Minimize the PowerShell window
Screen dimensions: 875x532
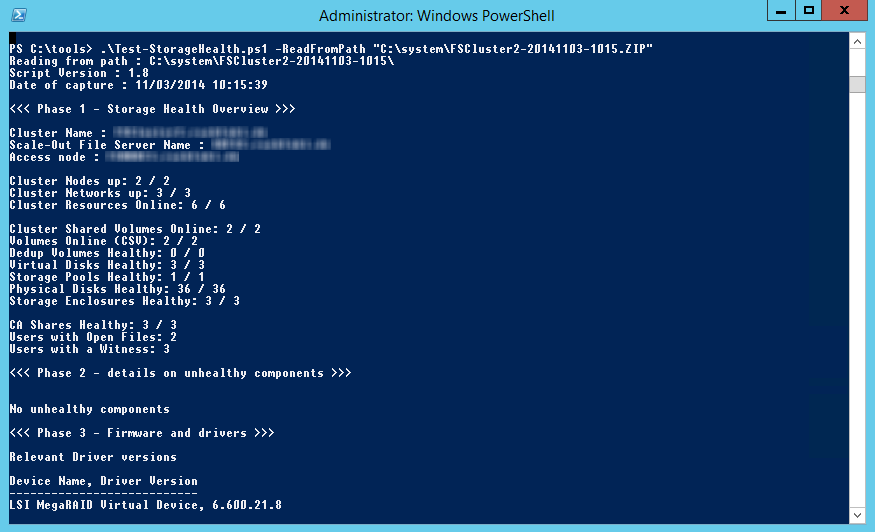click(781, 11)
